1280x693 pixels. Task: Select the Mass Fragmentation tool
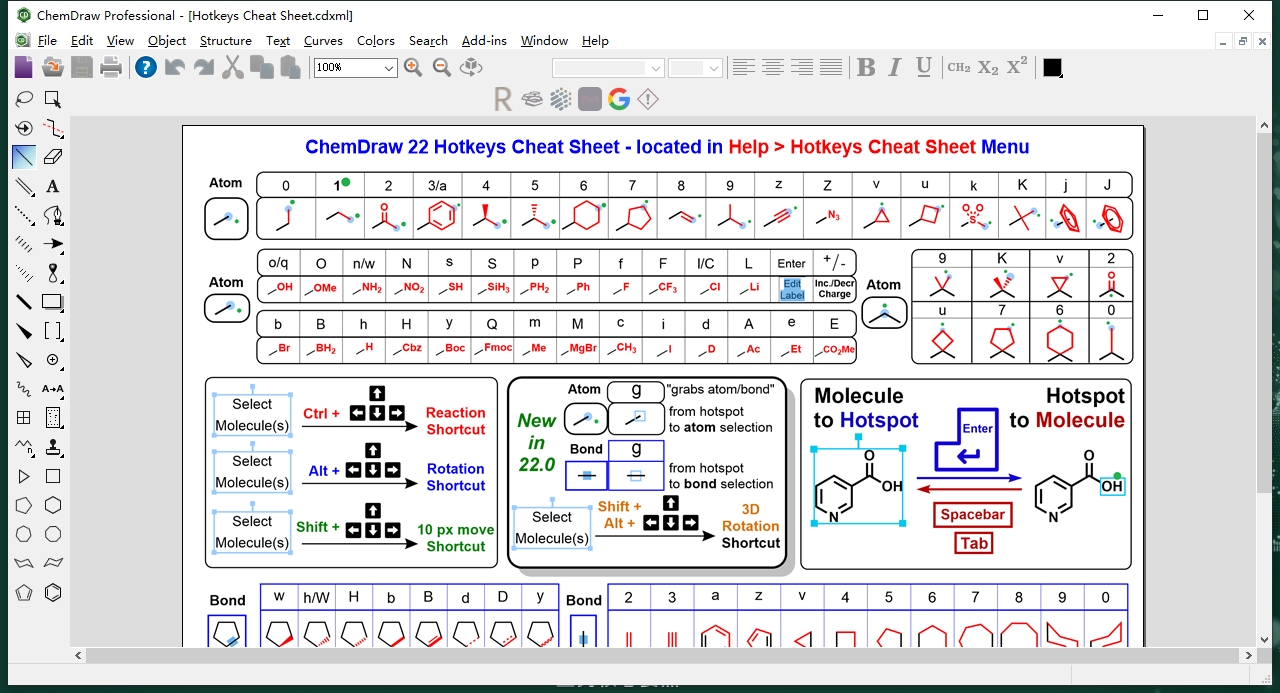(53, 128)
